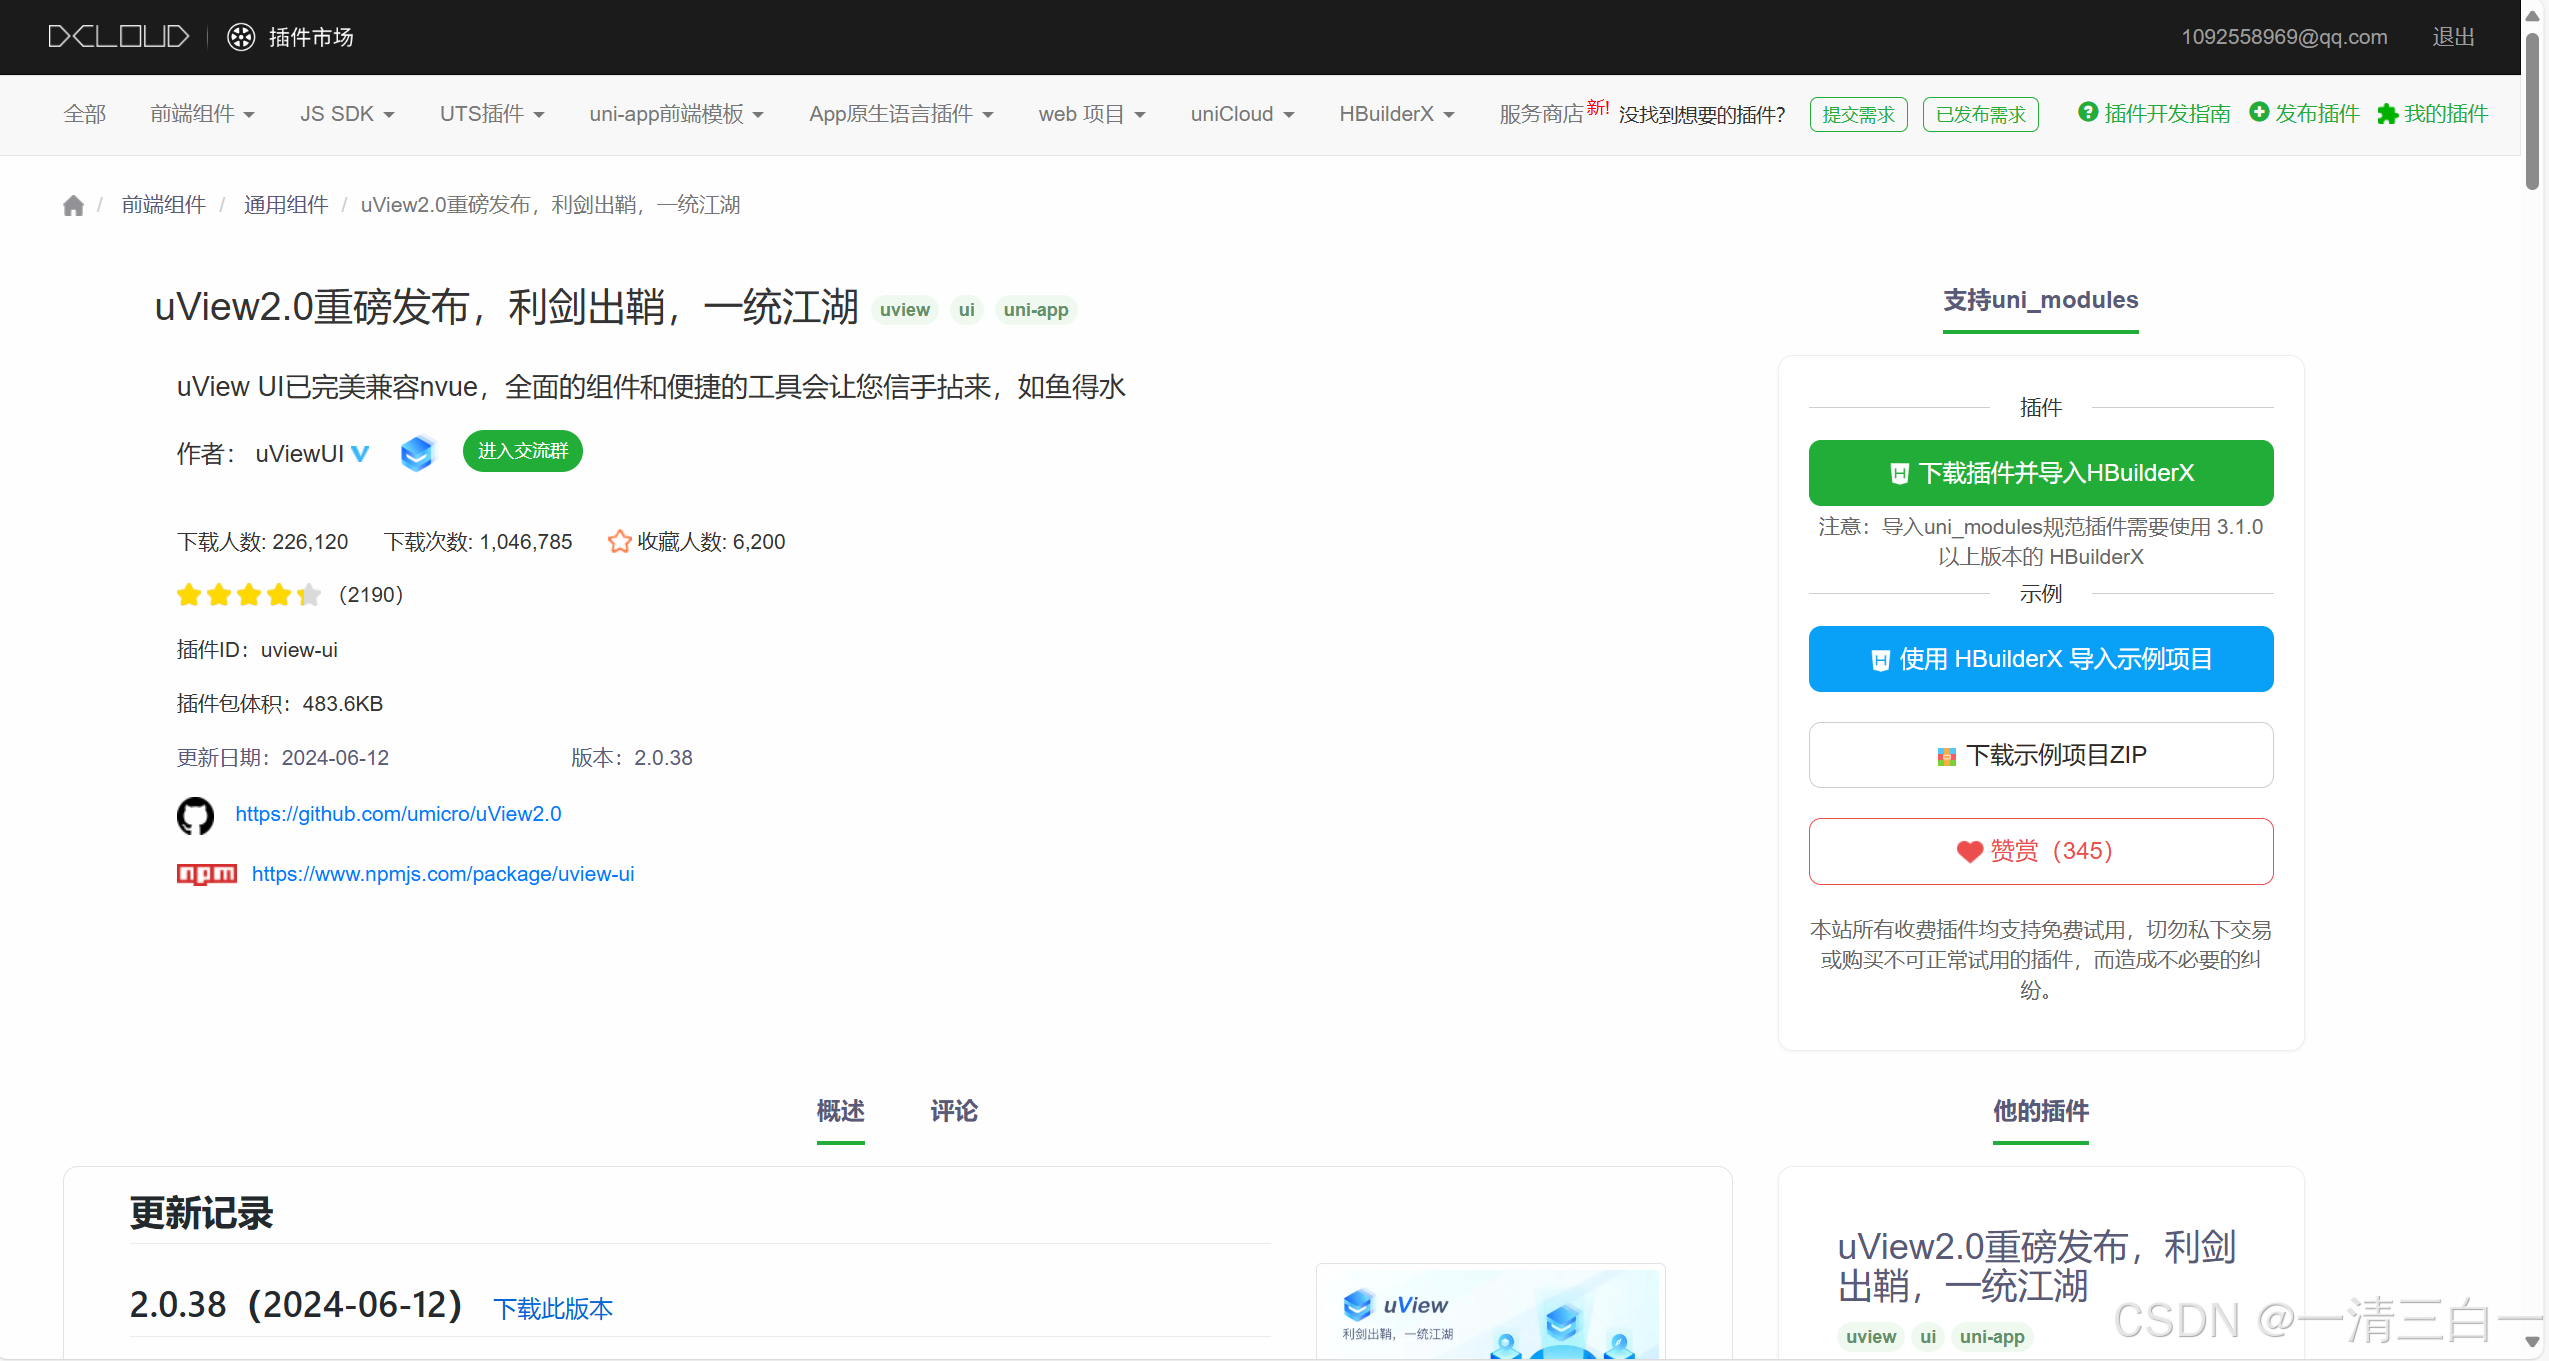This screenshot has width=2549, height=1361.
Task: Click the 赞赏 (345) button
Action: point(2040,851)
